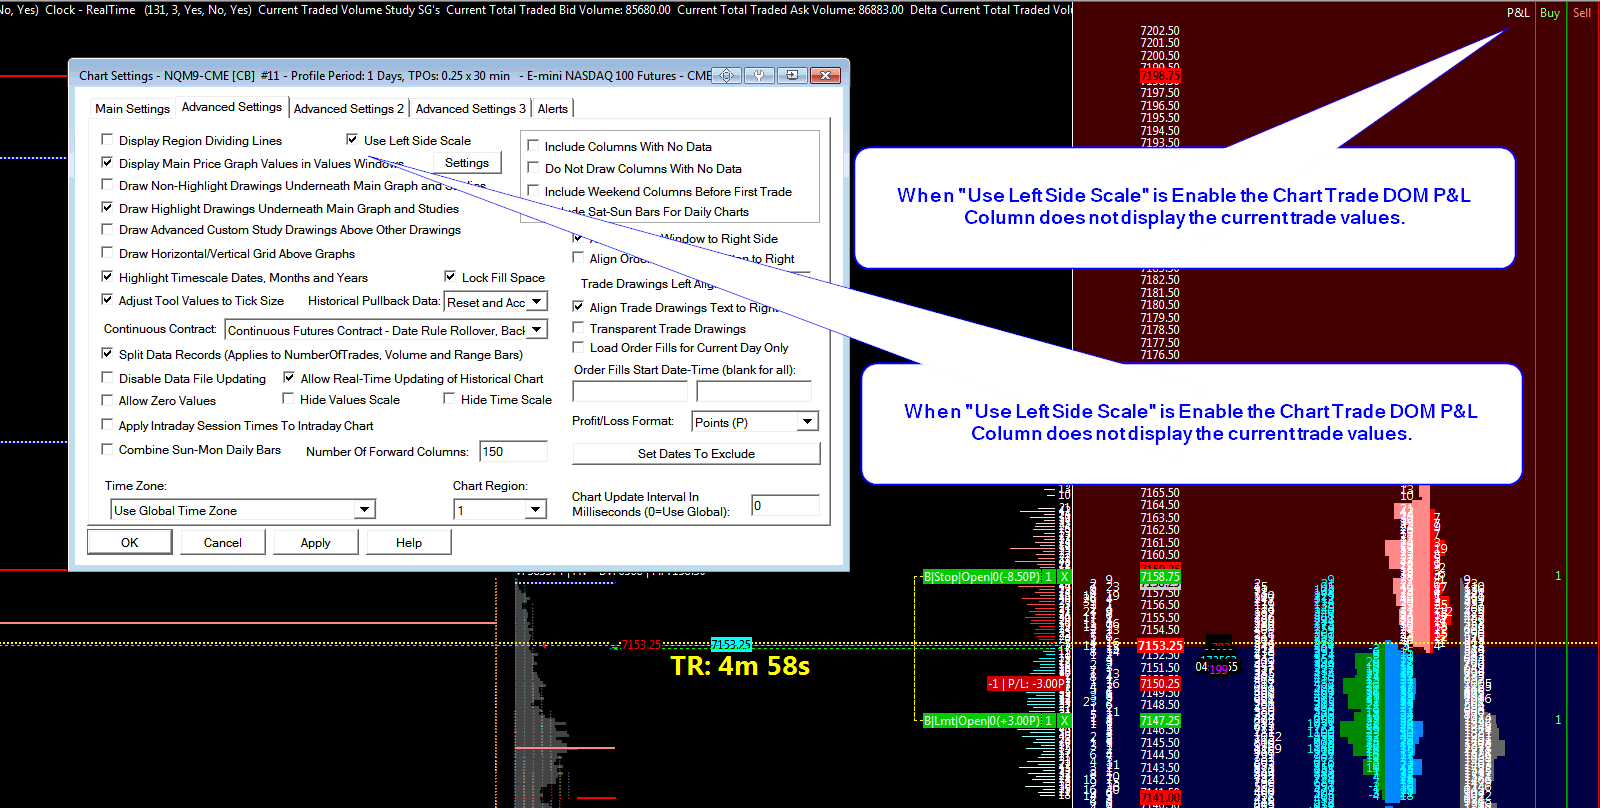The image size is (1600, 808).
Task: Uncheck Use Left Side Scale
Action: click(x=352, y=140)
